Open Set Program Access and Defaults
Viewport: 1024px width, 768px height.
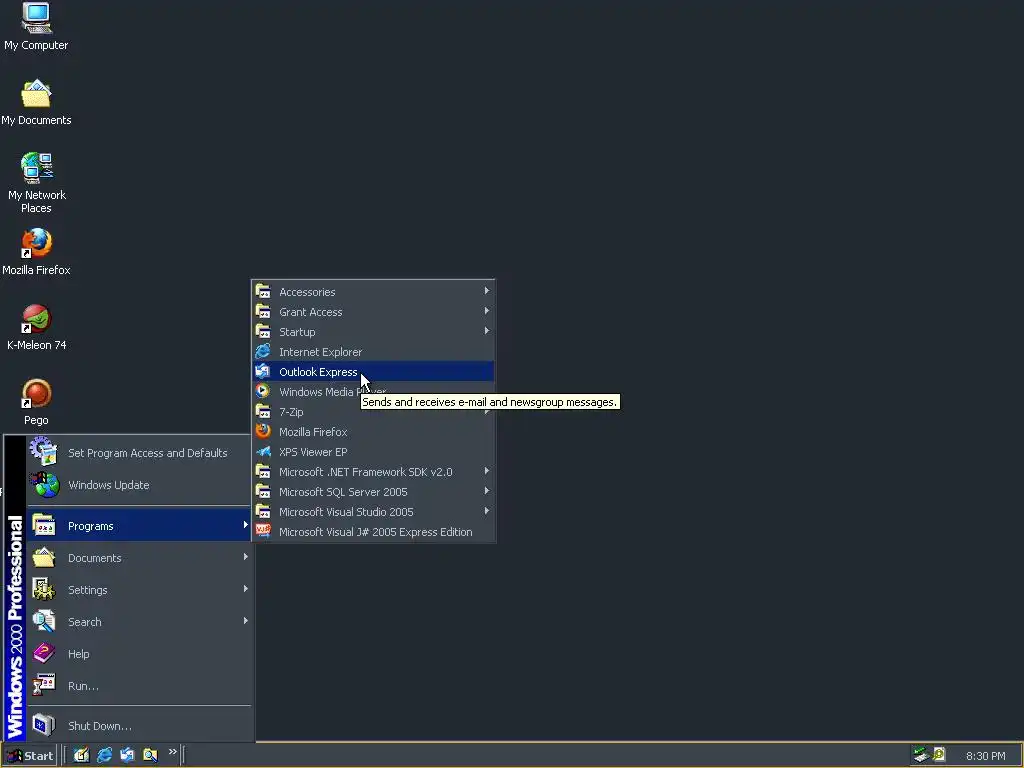(x=138, y=453)
